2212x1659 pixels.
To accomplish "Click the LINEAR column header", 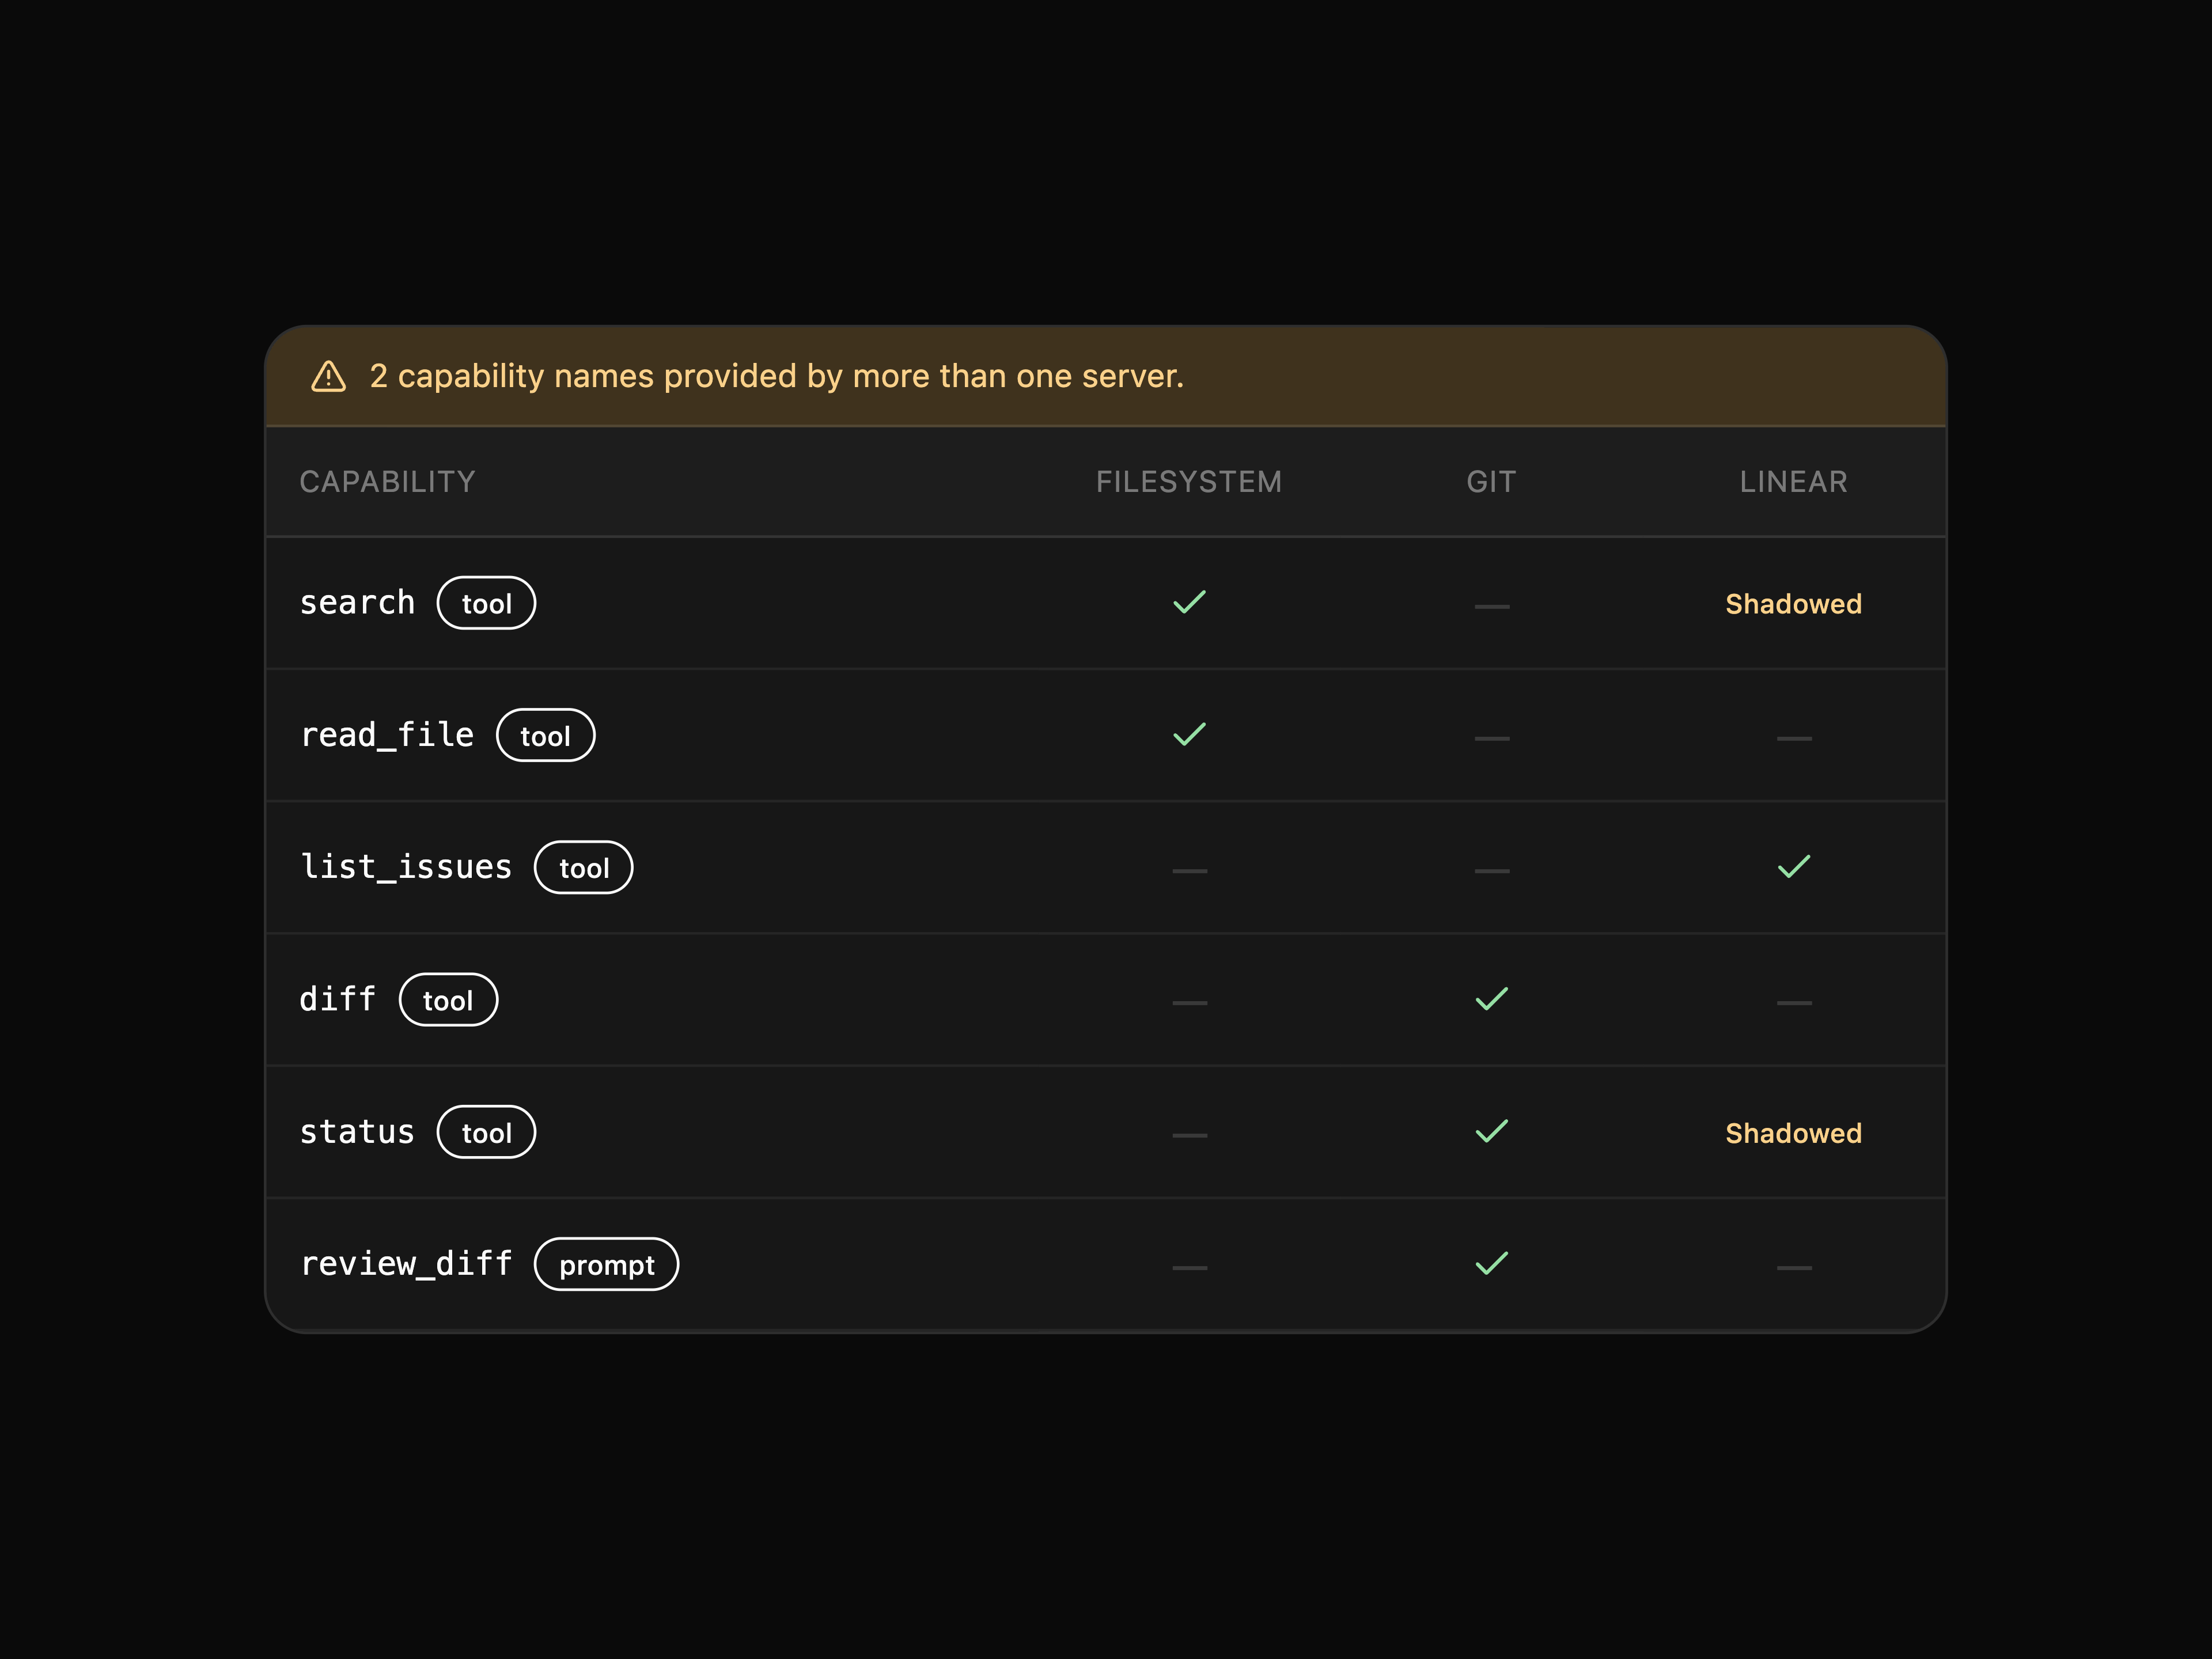I will pyautogui.click(x=1793, y=482).
